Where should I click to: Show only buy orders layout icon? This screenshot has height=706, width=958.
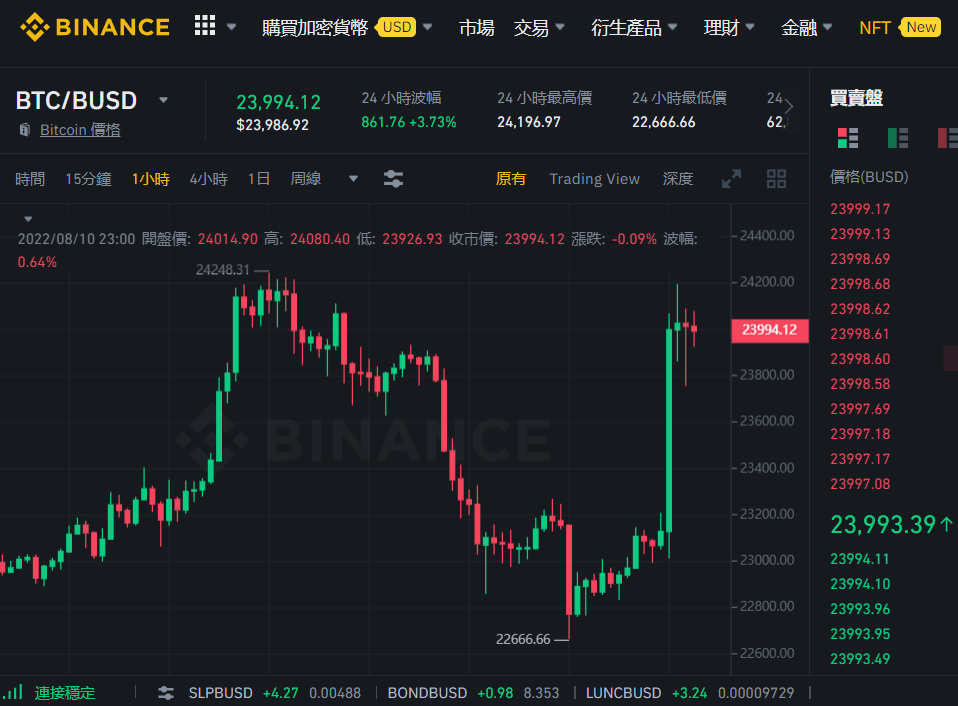(x=898, y=138)
